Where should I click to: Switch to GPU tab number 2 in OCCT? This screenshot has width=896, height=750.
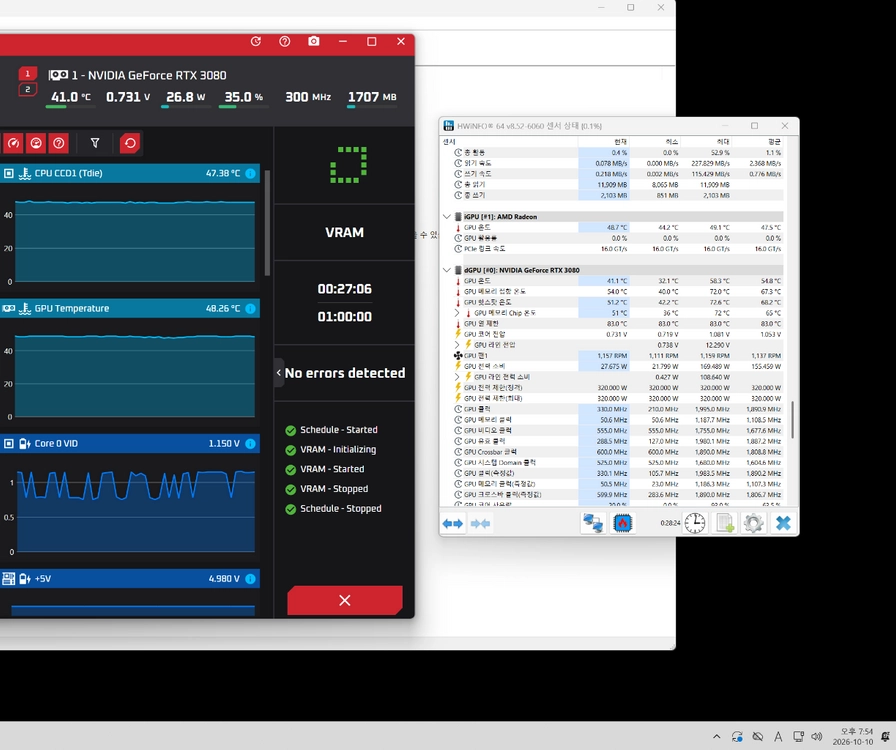click(x=27, y=89)
